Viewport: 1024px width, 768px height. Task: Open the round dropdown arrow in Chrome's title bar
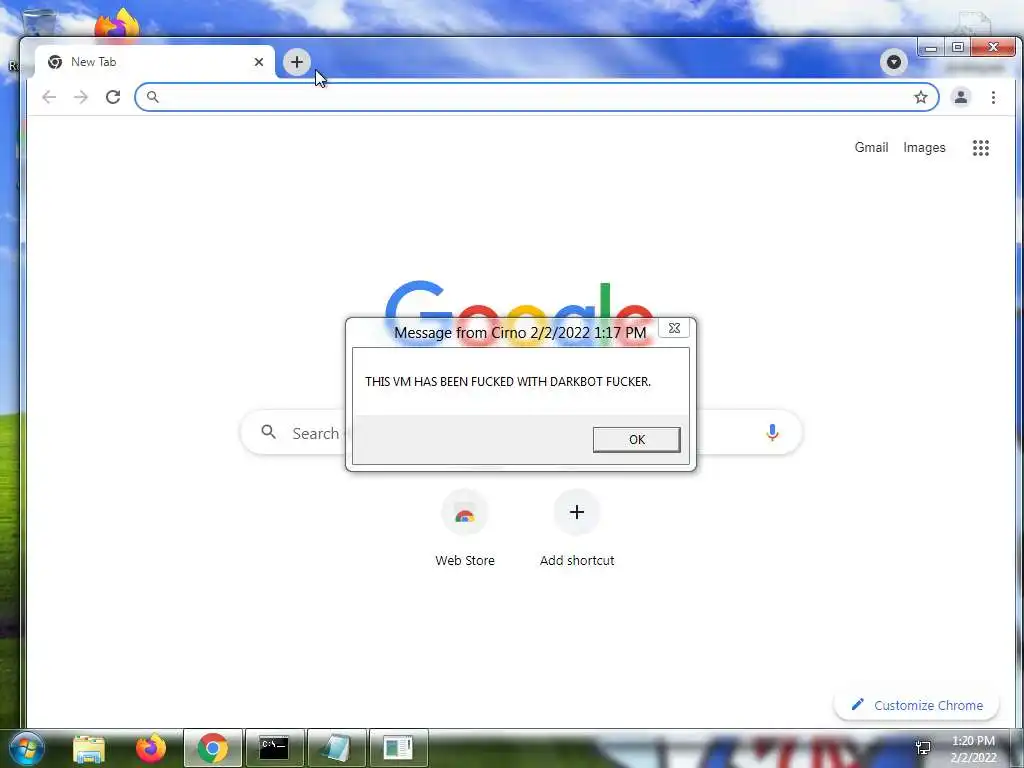click(x=893, y=62)
